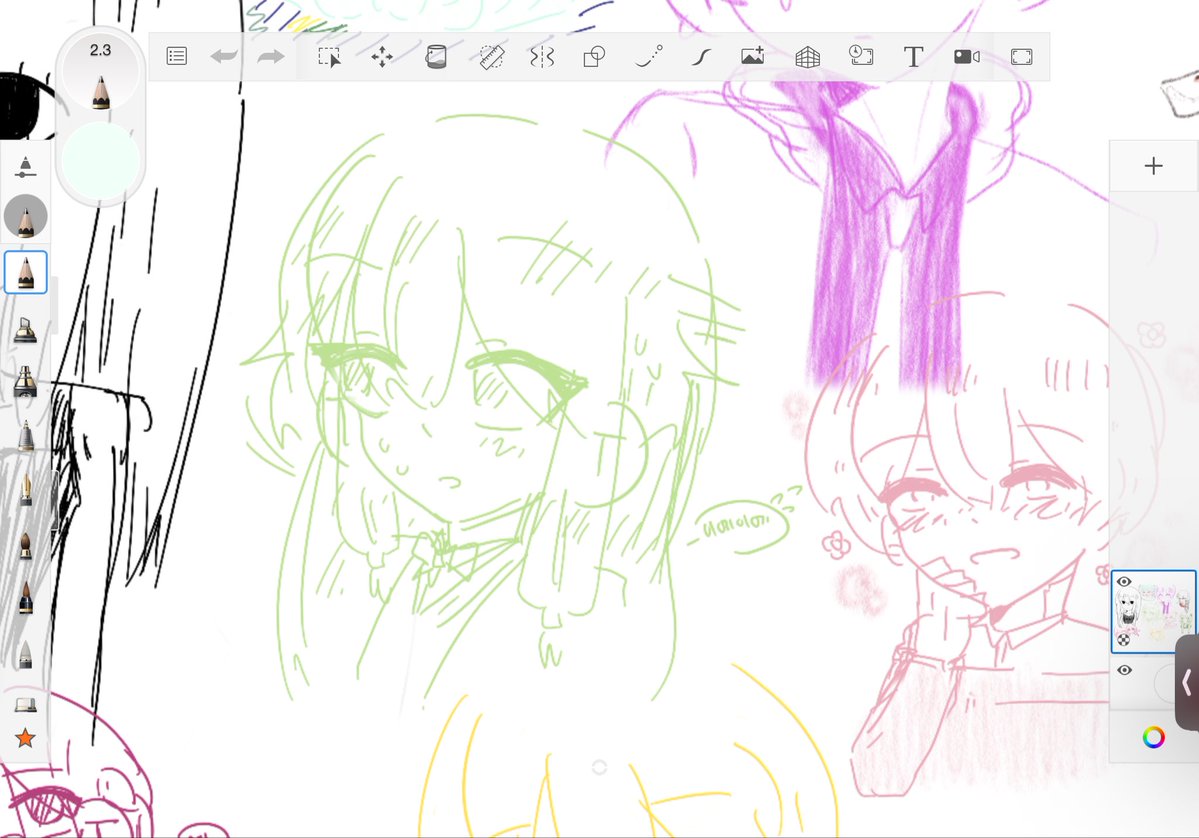Open the Draw Shapes tool

click(594, 57)
